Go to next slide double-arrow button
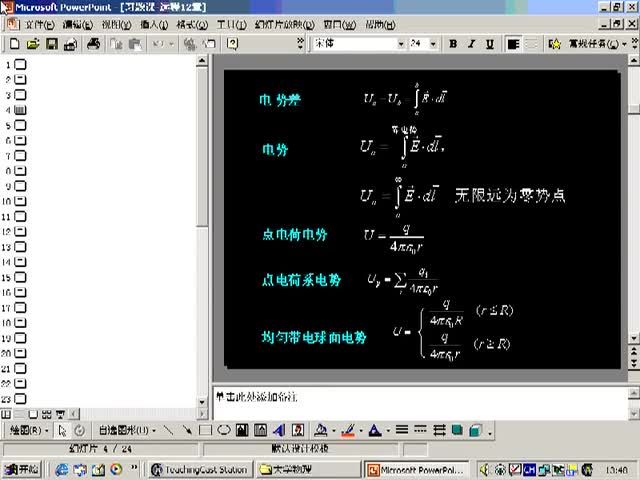The height and width of the screenshot is (480, 640). [633, 363]
